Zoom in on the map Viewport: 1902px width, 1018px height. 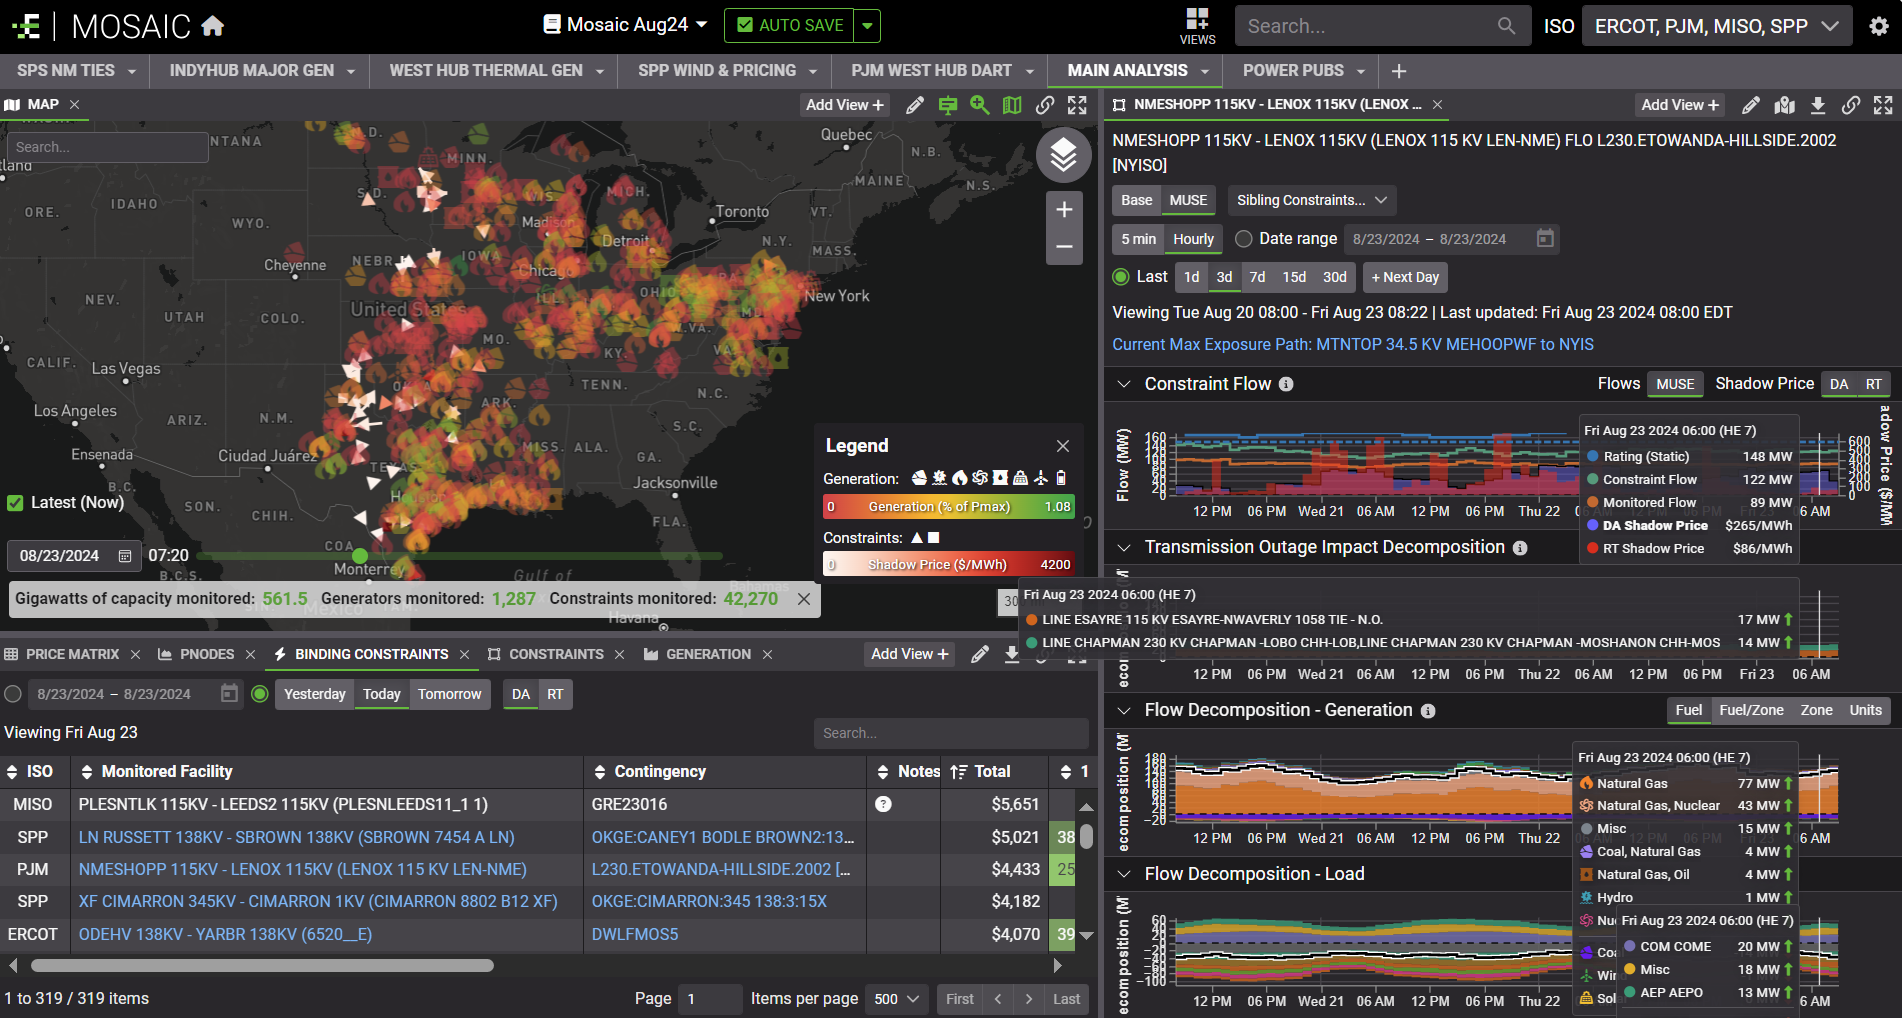(1063, 210)
